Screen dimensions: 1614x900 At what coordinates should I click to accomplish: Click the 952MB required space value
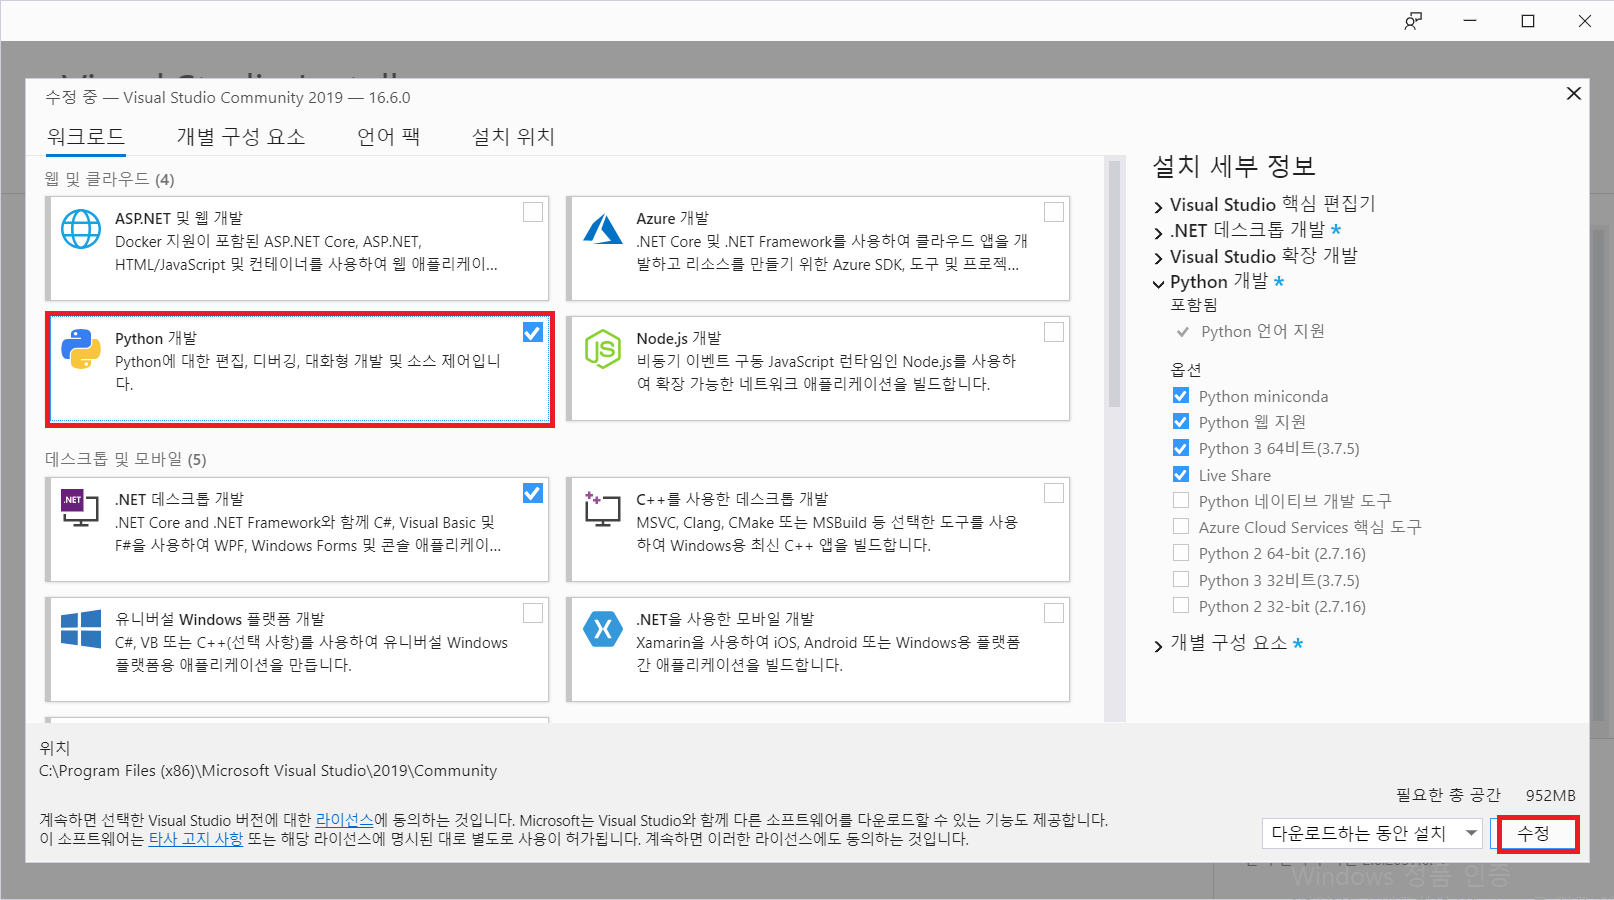(x=1550, y=795)
